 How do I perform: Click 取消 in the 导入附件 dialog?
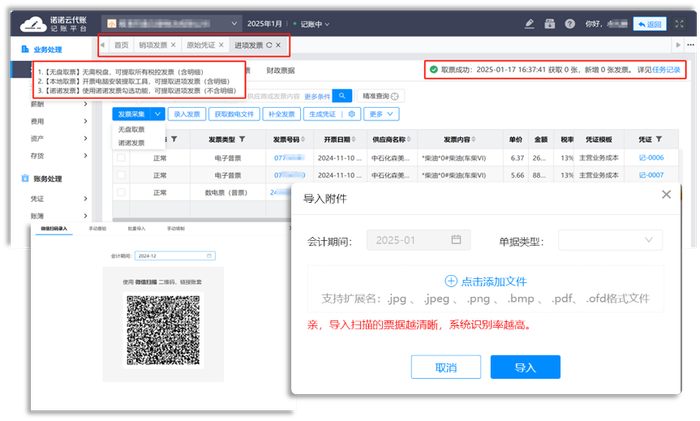pos(446,367)
